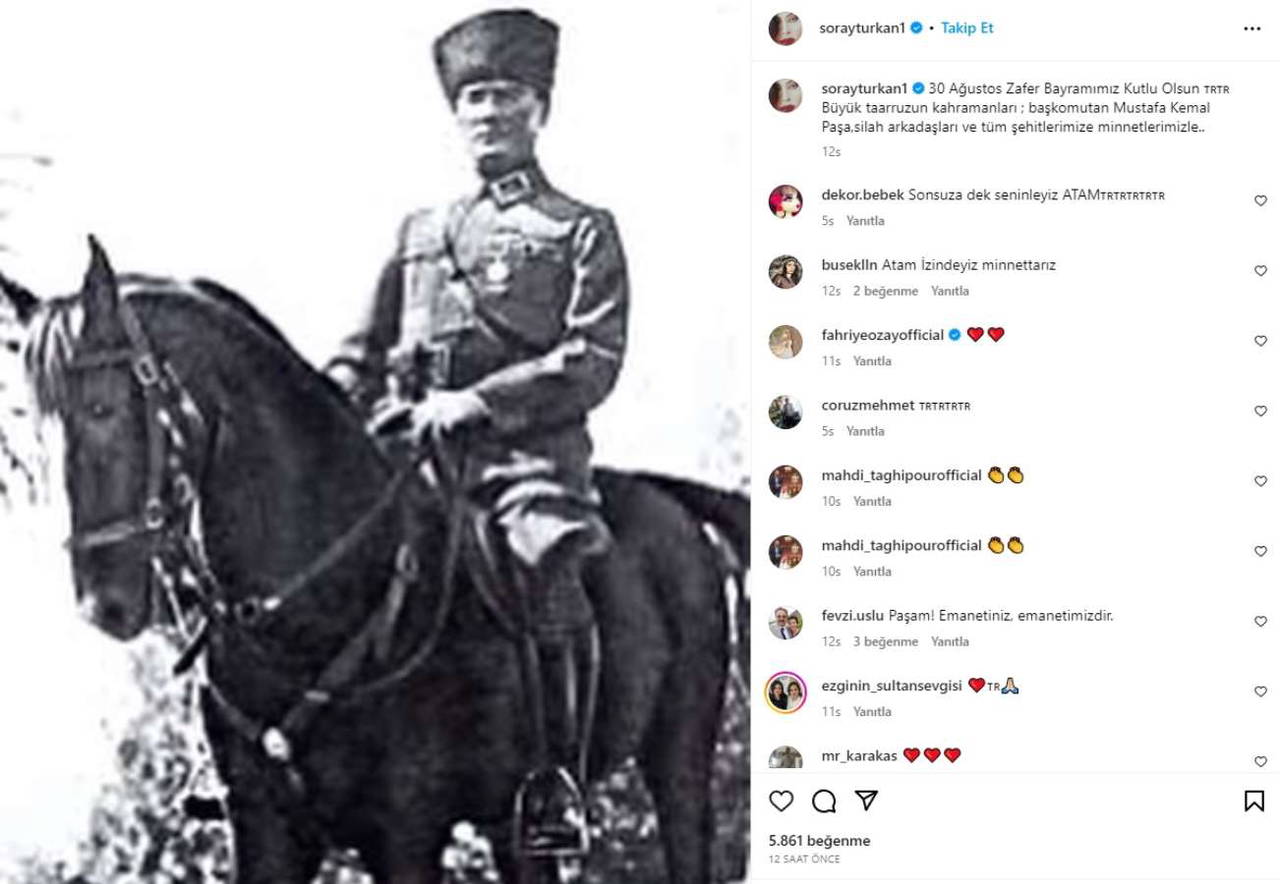Viewport: 1280px width, 884px height.
Task: Like coruzmehmet's comment
Action: tap(1260, 411)
